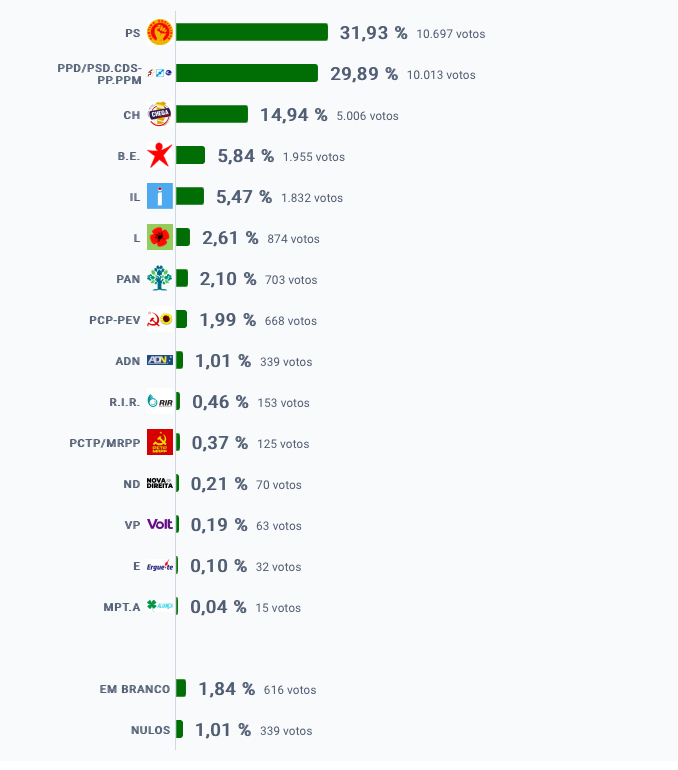The image size is (678, 770).
Task: Click the Nova Direita logo
Action: tap(160, 484)
